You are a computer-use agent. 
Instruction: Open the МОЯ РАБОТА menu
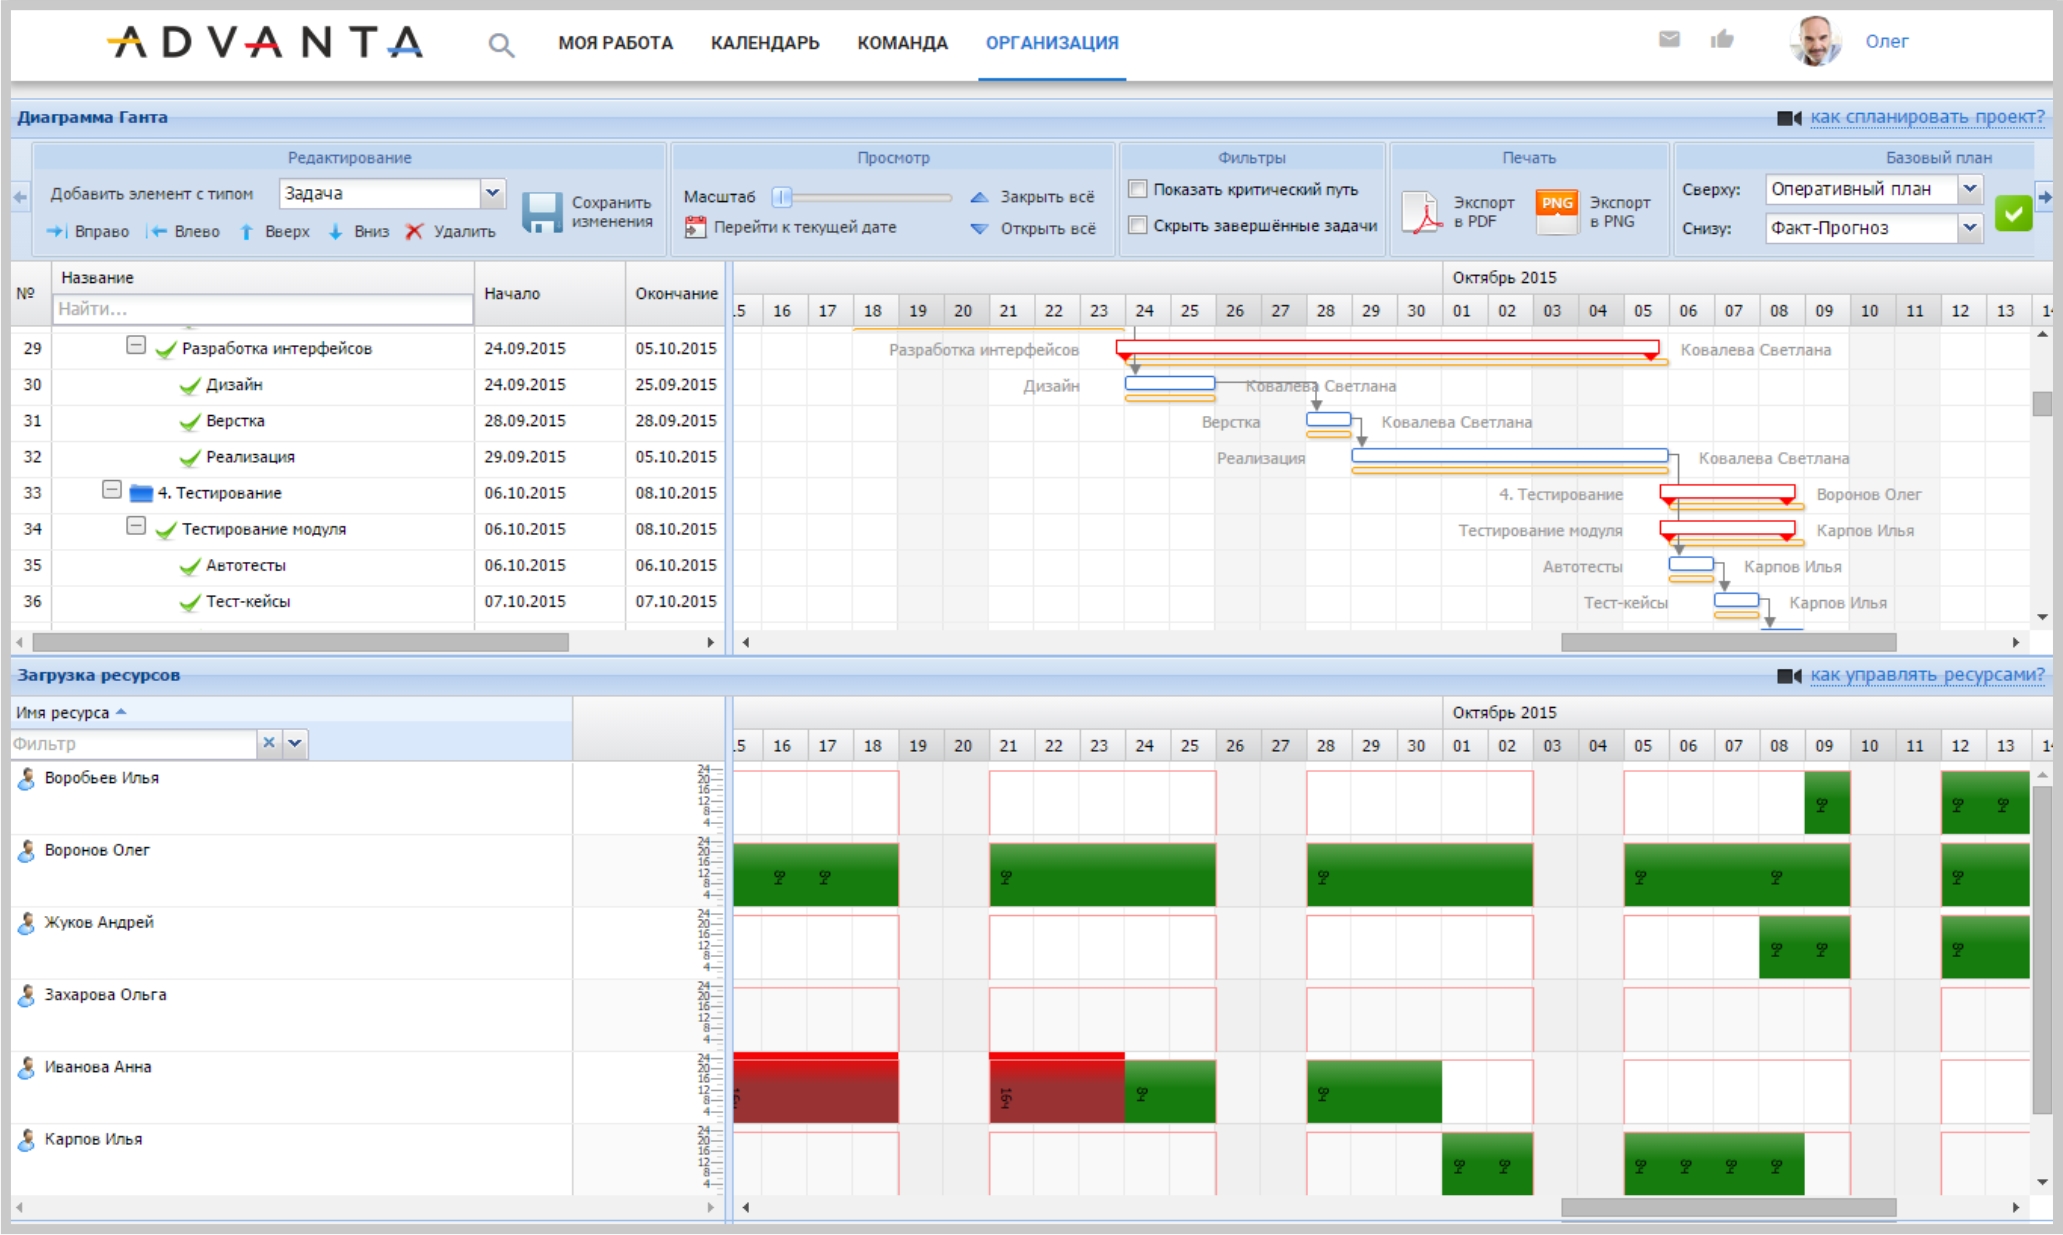615,43
